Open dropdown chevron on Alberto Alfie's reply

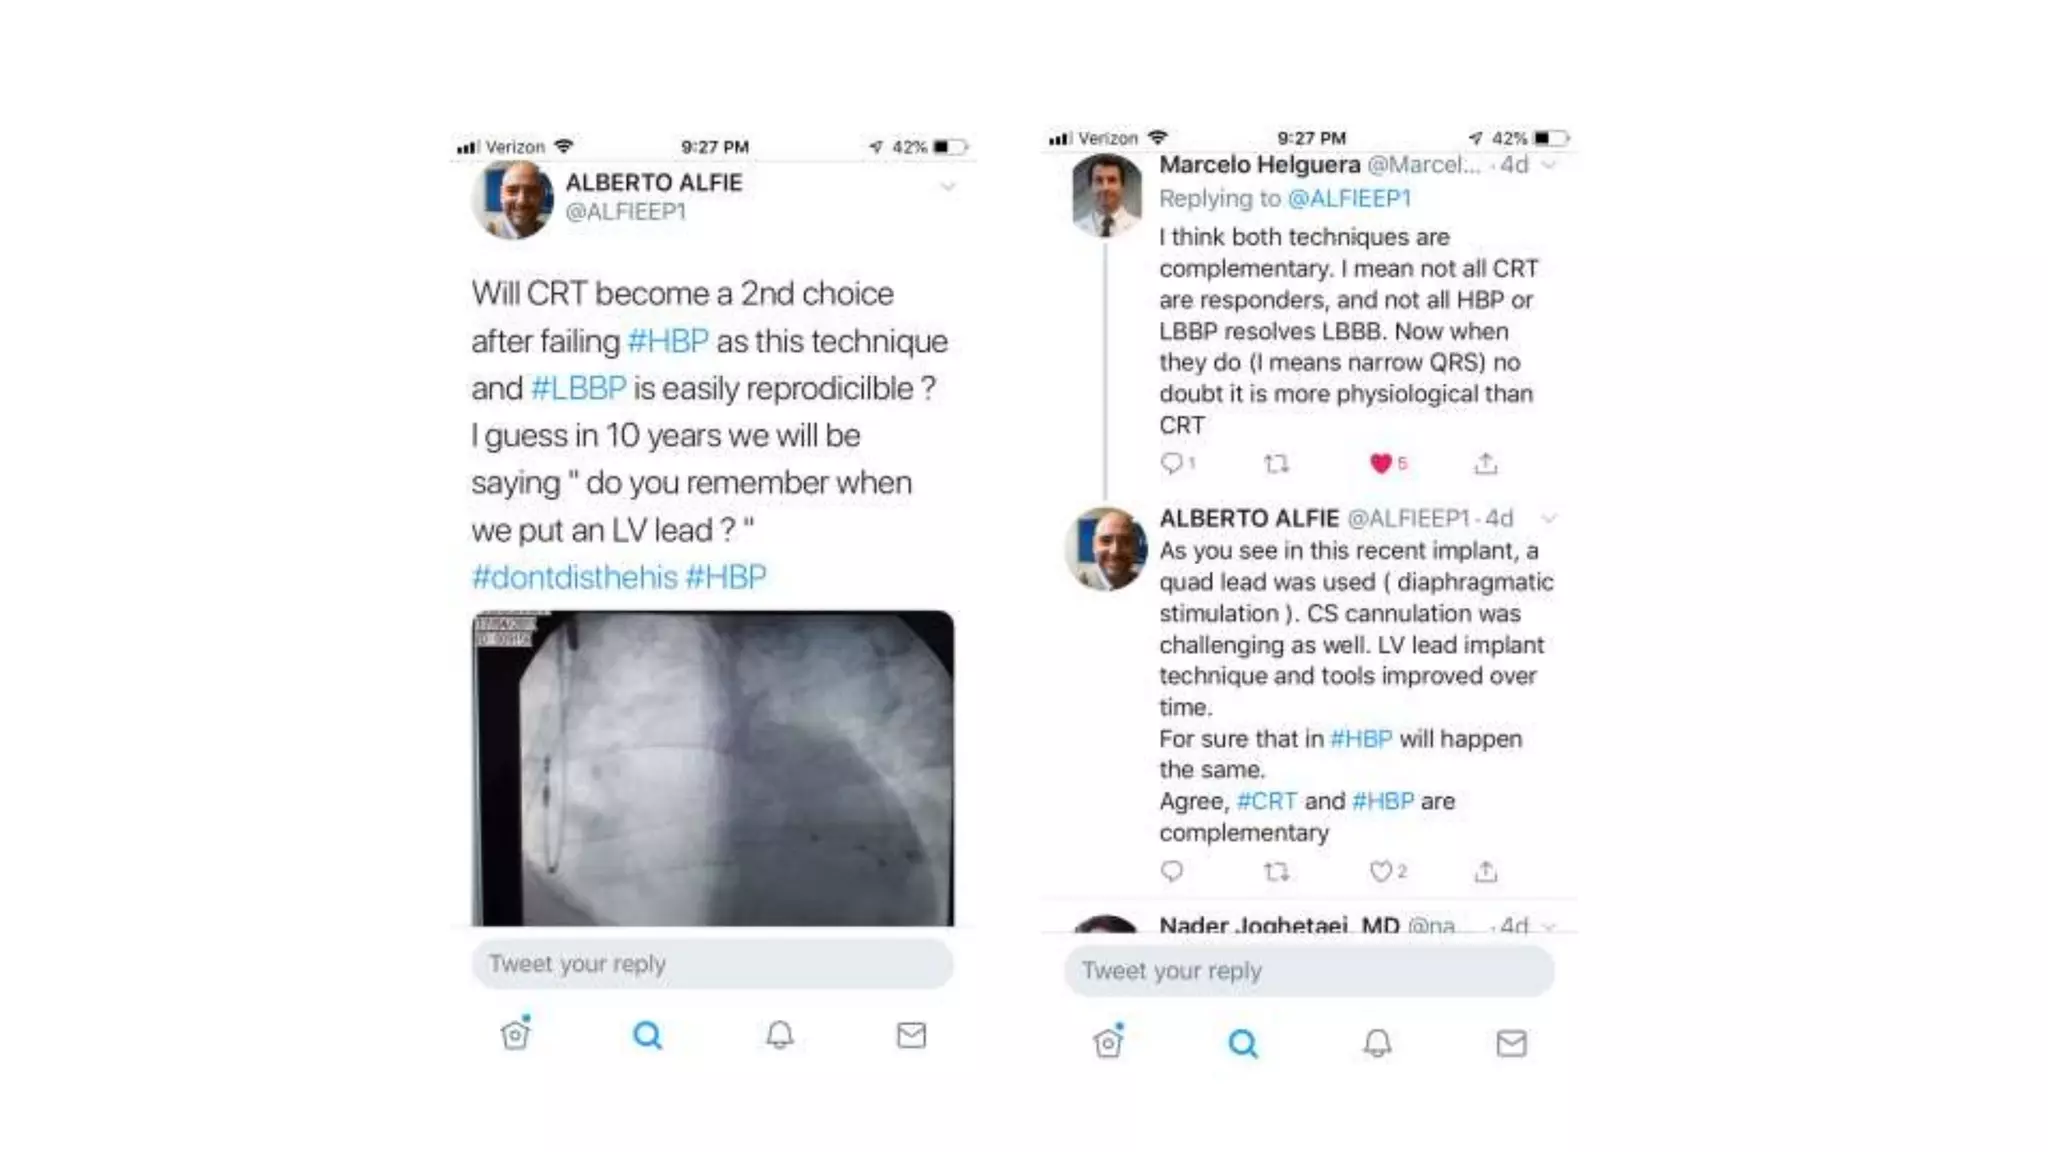(1549, 518)
